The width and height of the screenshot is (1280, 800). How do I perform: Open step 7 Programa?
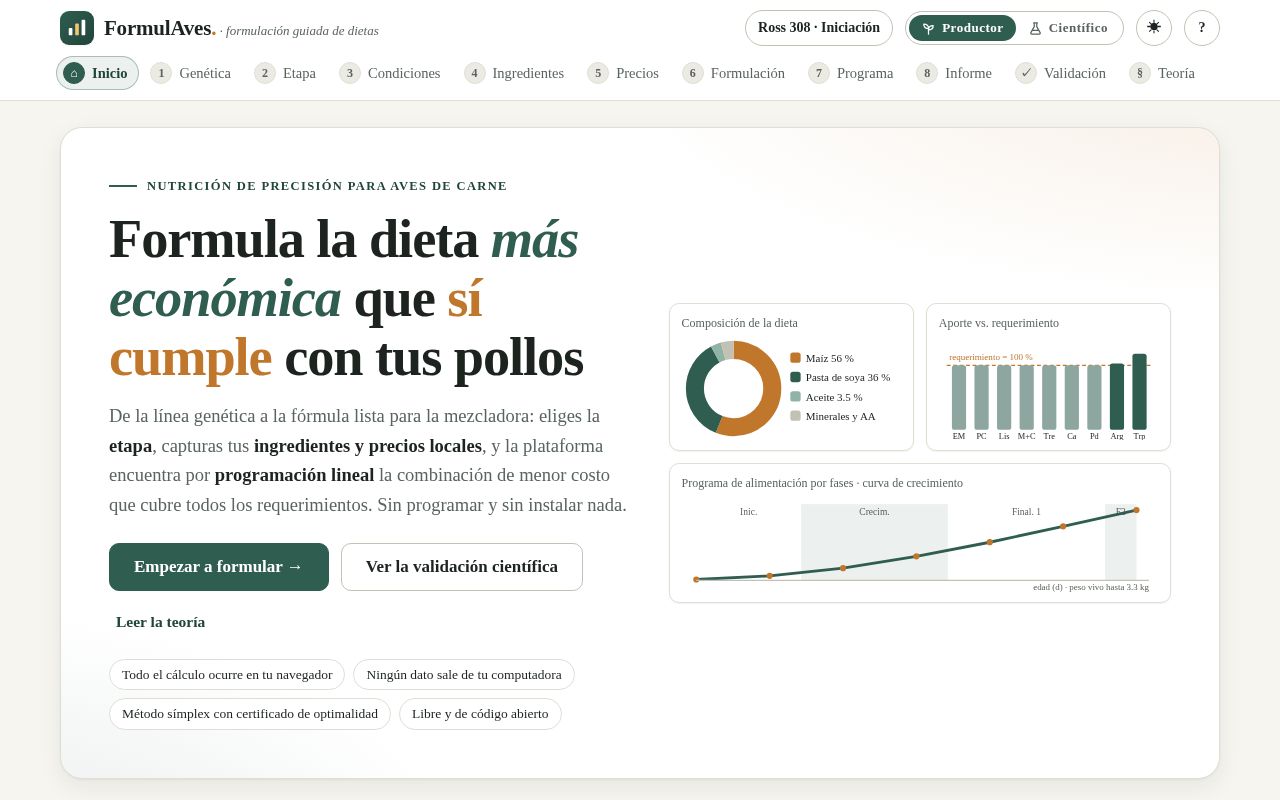click(851, 73)
